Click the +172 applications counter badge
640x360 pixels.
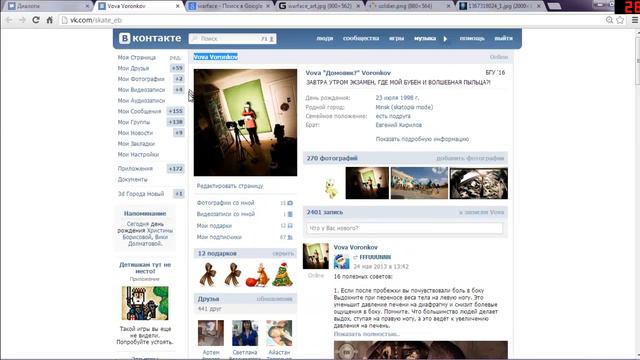(x=176, y=169)
